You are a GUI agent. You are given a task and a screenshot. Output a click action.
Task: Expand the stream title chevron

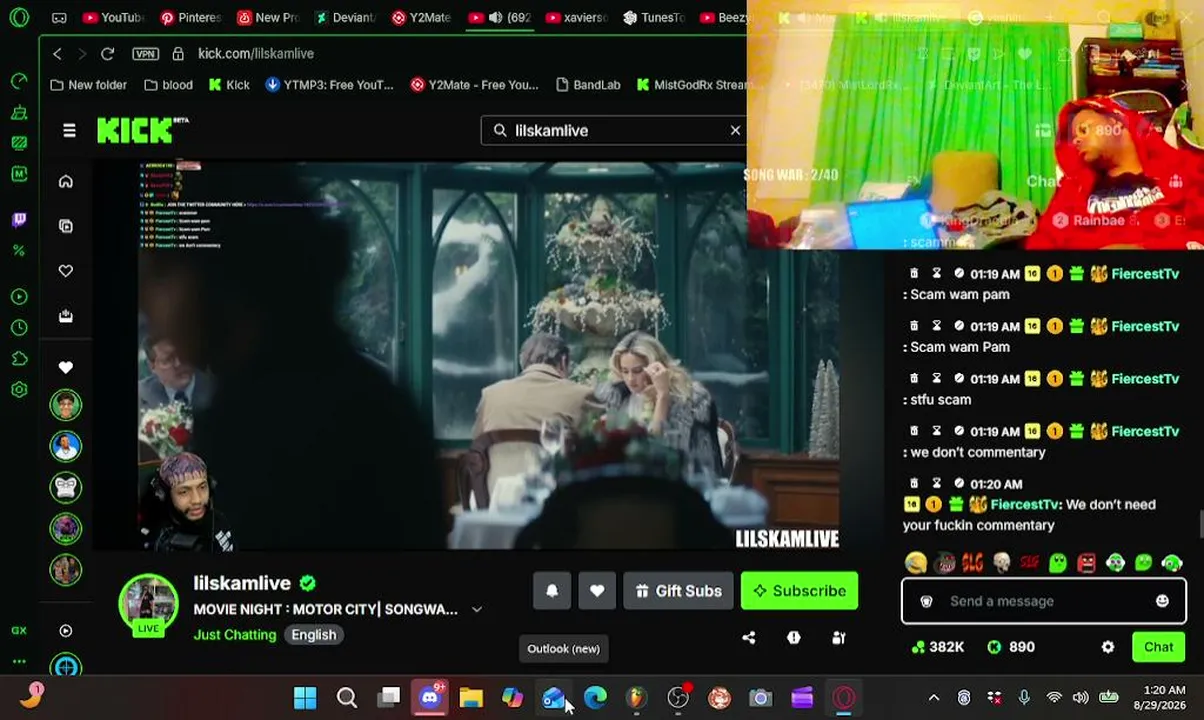(x=477, y=609)
